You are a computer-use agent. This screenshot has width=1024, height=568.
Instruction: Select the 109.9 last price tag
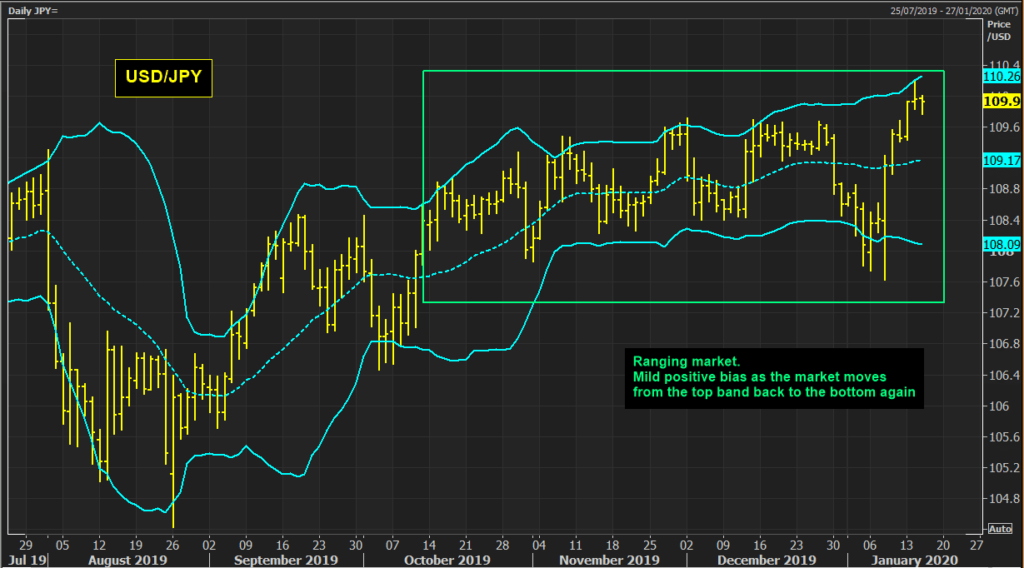coord(1001,101)
